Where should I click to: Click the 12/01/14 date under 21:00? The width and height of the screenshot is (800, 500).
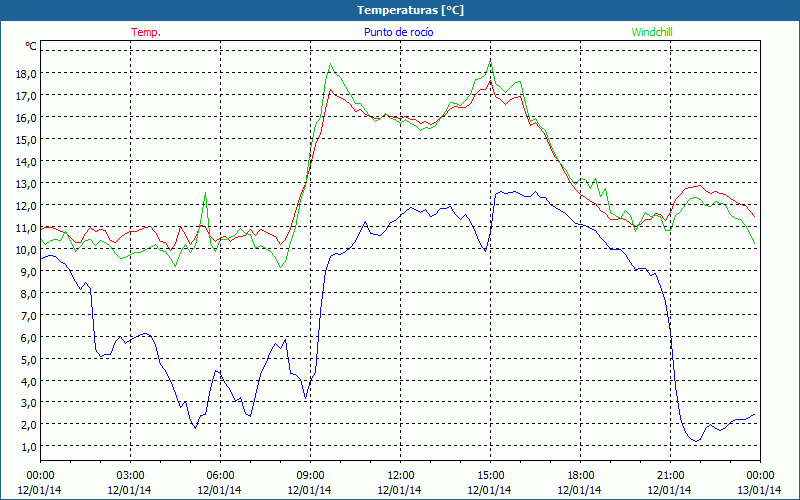coord(670,490)
